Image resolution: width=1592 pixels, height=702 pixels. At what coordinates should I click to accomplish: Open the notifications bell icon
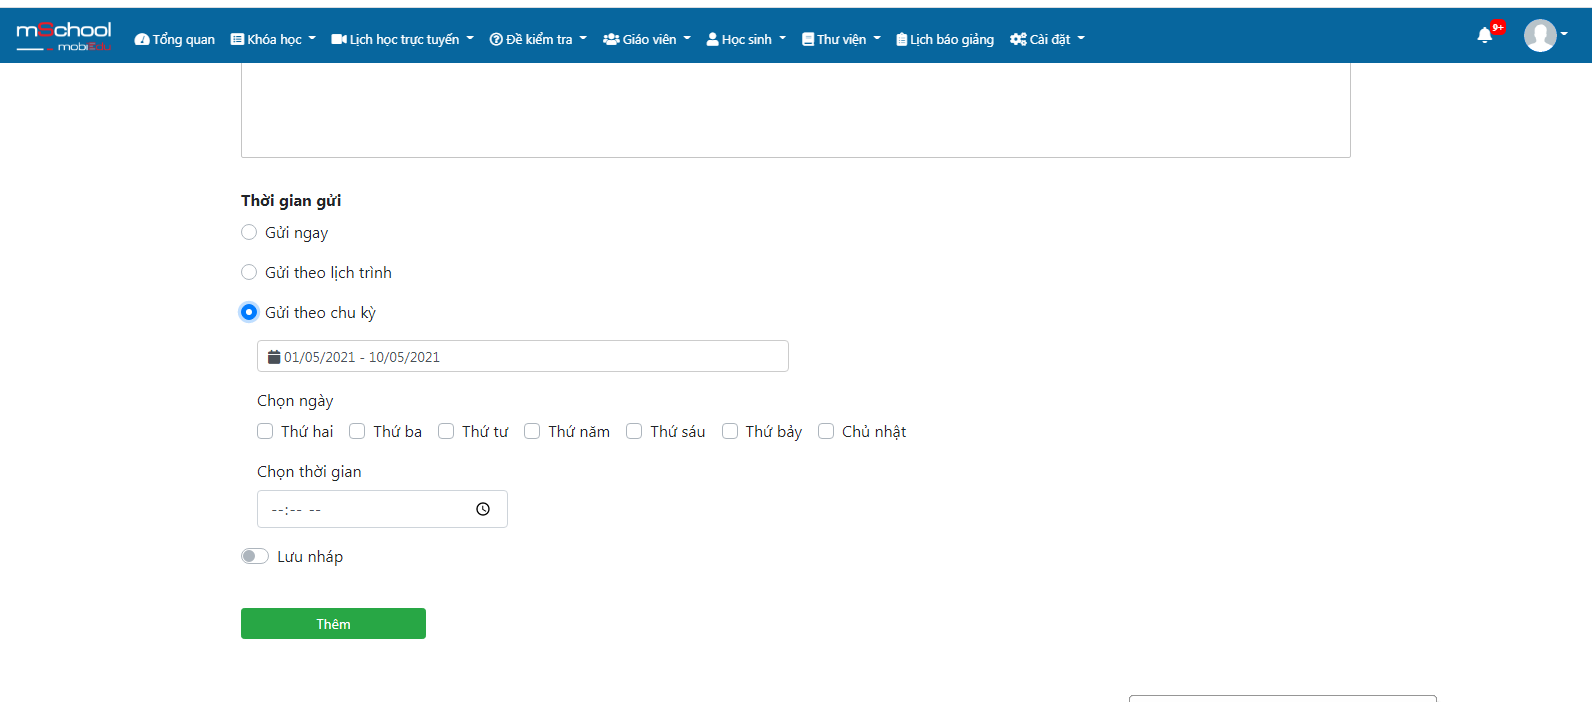click(1484, 36)
